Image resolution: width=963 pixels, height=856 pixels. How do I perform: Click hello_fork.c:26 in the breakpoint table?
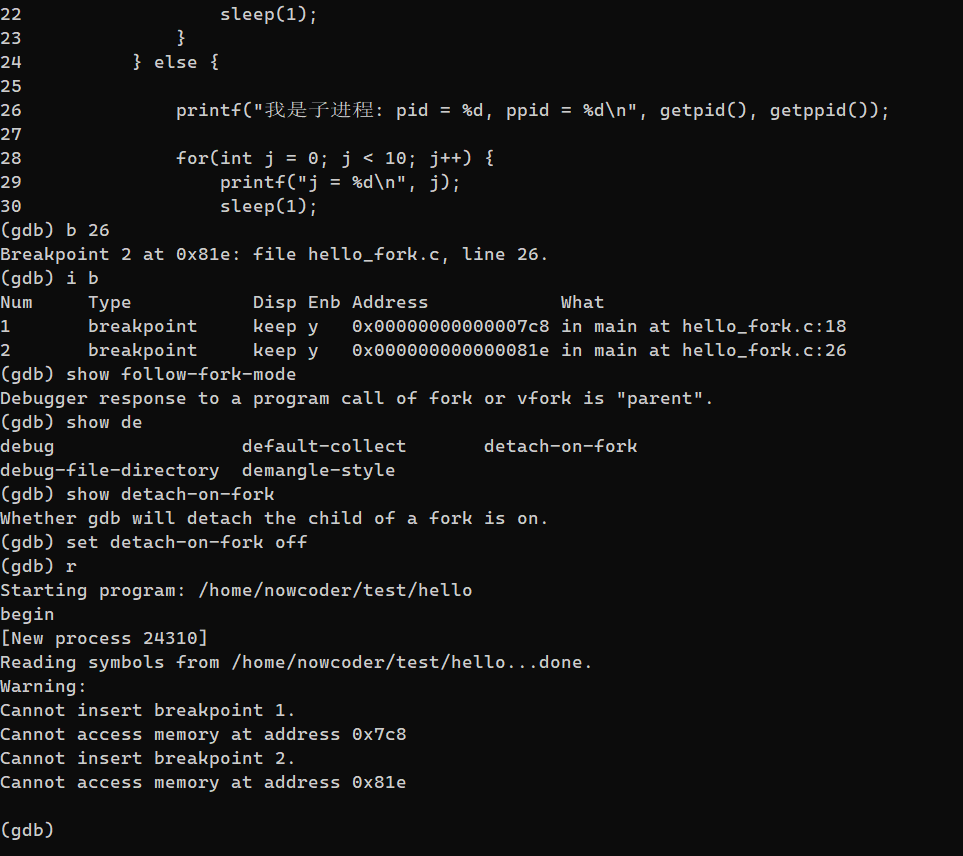764,351
